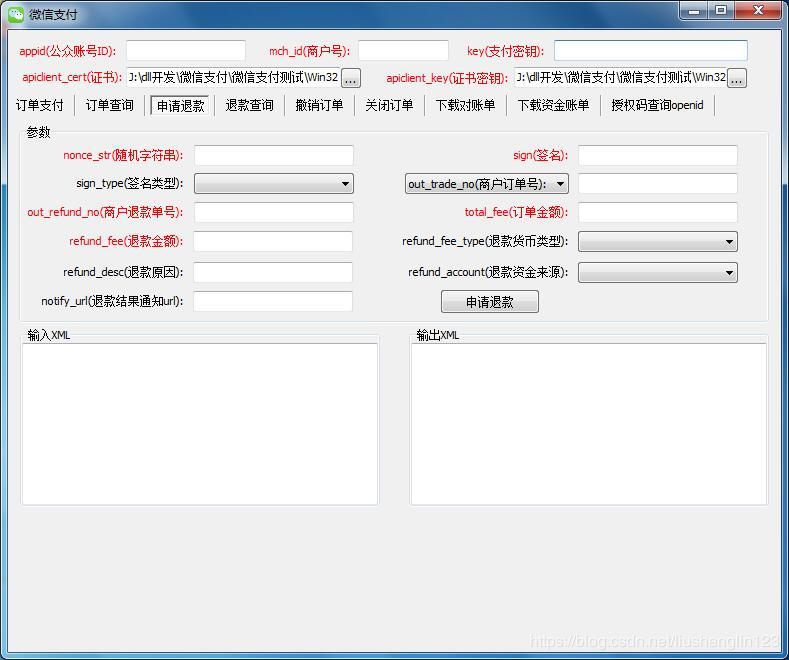Go to the 撤销订单 tab
The height and width of the screenshot is (660, 789).
tap(320, 105)
